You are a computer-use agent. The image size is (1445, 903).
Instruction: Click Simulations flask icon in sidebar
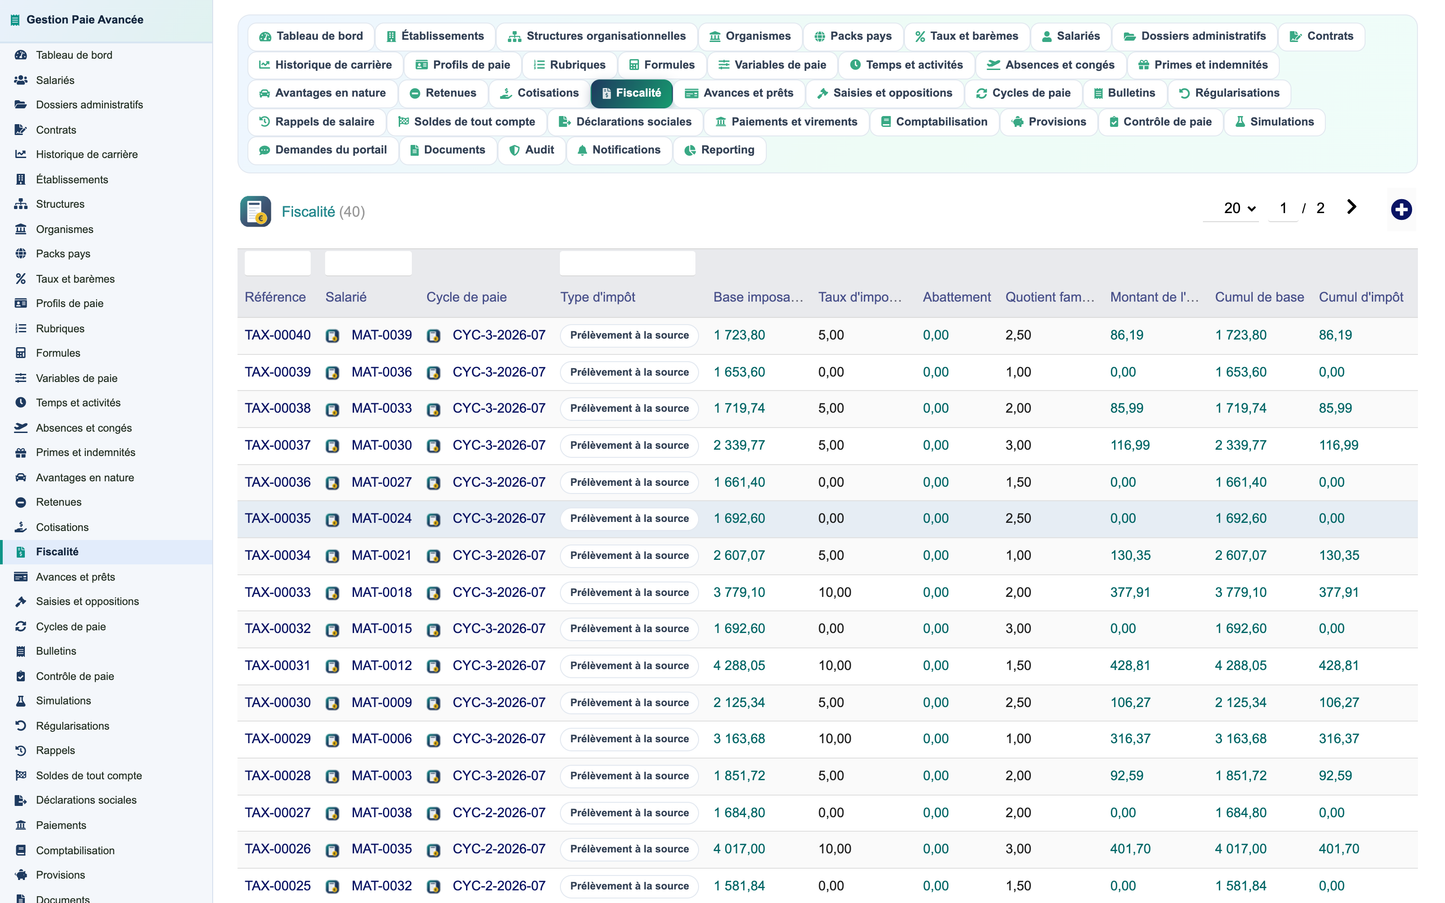pos(21,701)
